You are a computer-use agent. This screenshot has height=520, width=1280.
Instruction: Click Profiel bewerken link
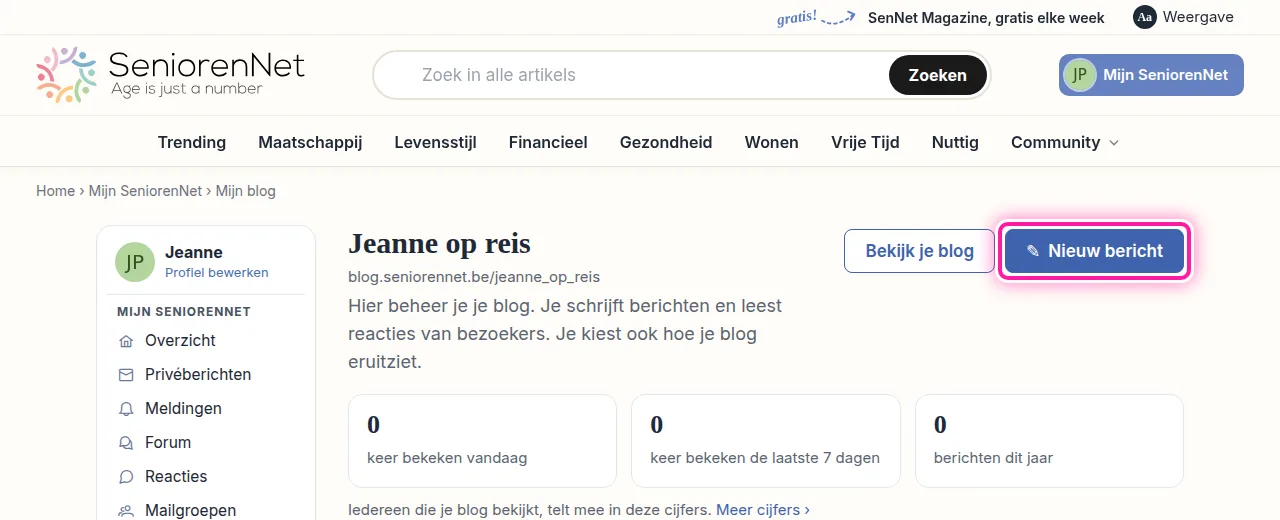[x=217, y=272]
